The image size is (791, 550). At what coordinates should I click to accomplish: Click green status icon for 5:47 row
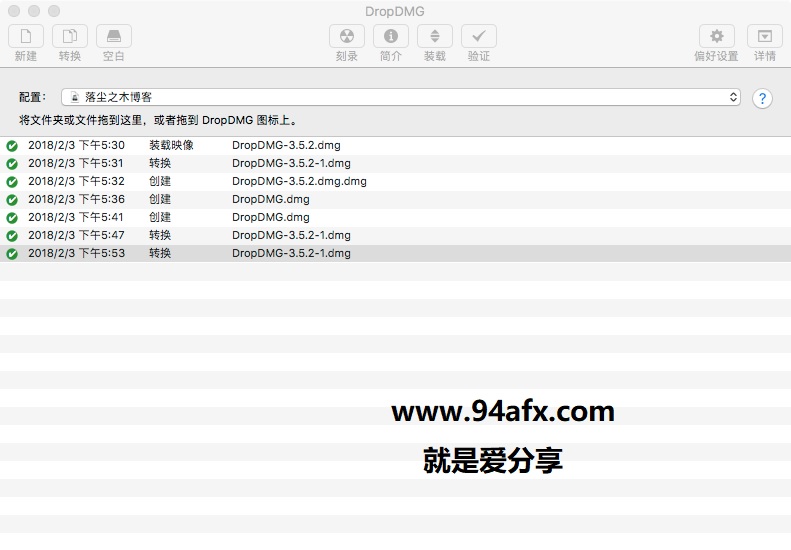[12, 236]
